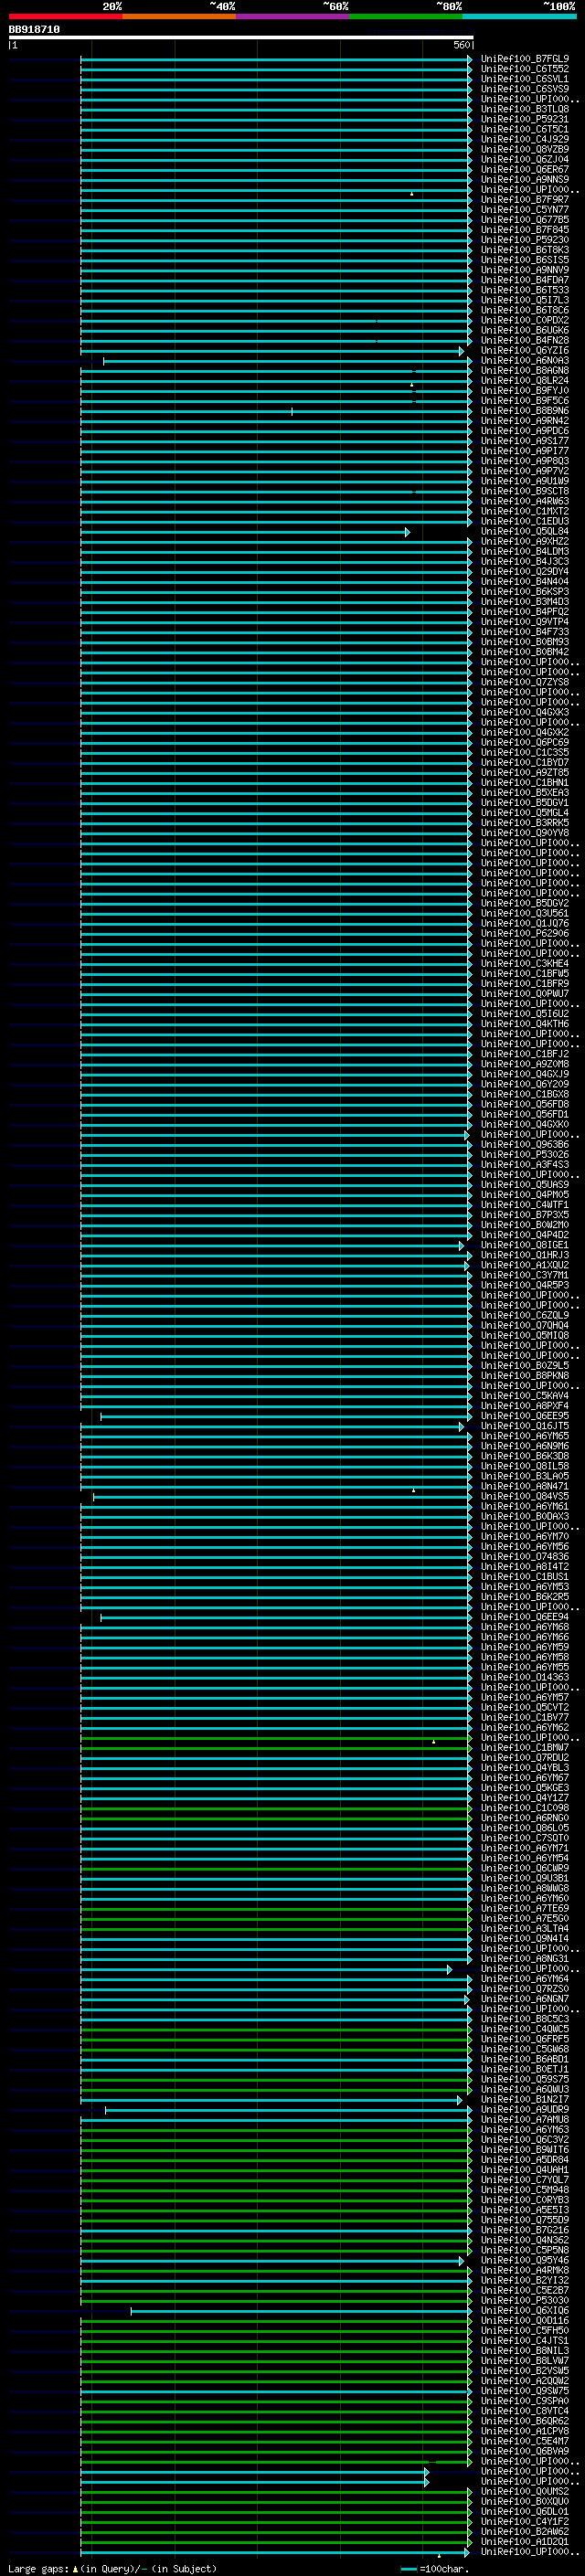The image size is (585, 2576).
Task: Open hit UniRef100_Q6EE95
Action: click(x=524, y=1416)
